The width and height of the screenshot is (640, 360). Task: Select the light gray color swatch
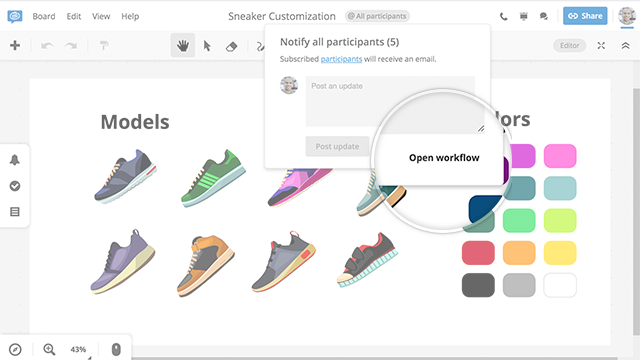pyautogui.click(x=519, y=285)
